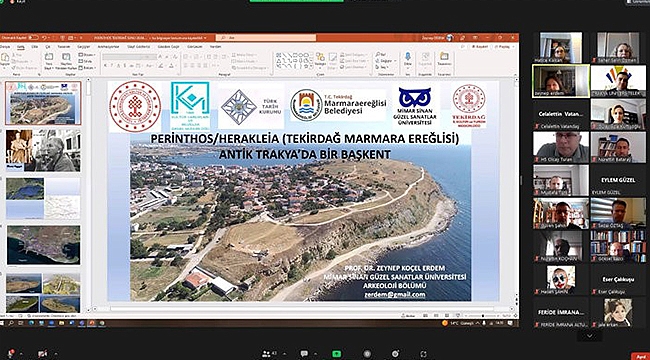Toggle the Zoom camera video
This screenshot has height=360, width=650.
pyautogui.click(x=42, y=354)
